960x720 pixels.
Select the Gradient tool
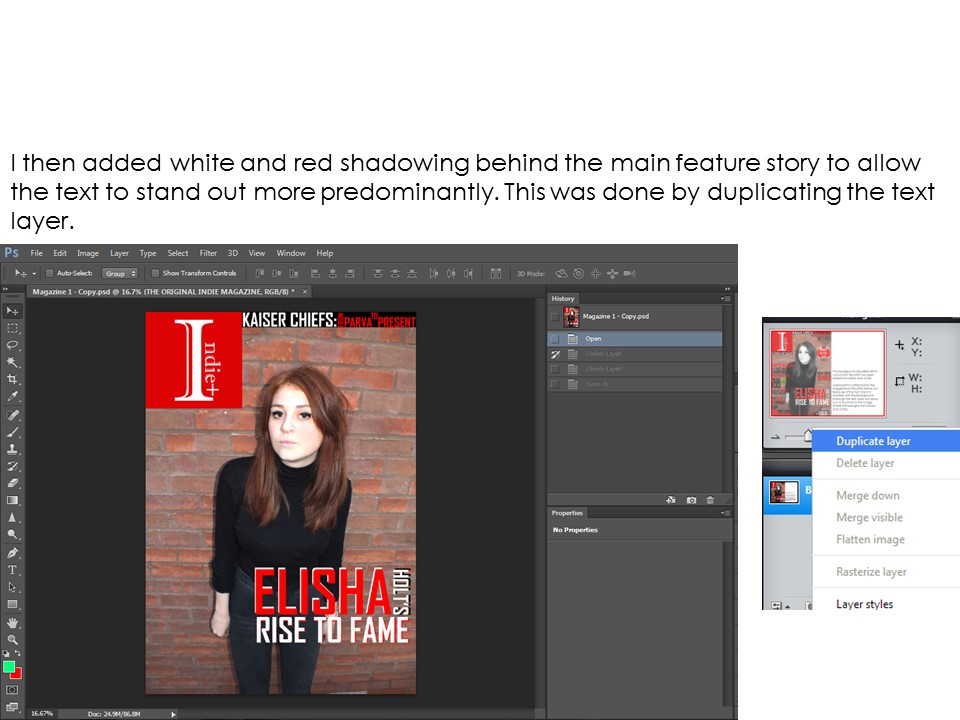[12, 500]
